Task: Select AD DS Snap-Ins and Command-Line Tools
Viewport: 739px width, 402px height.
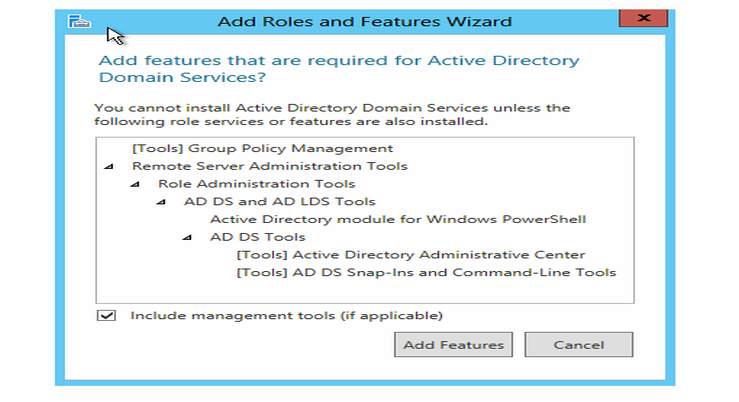Action: (426, 272)
